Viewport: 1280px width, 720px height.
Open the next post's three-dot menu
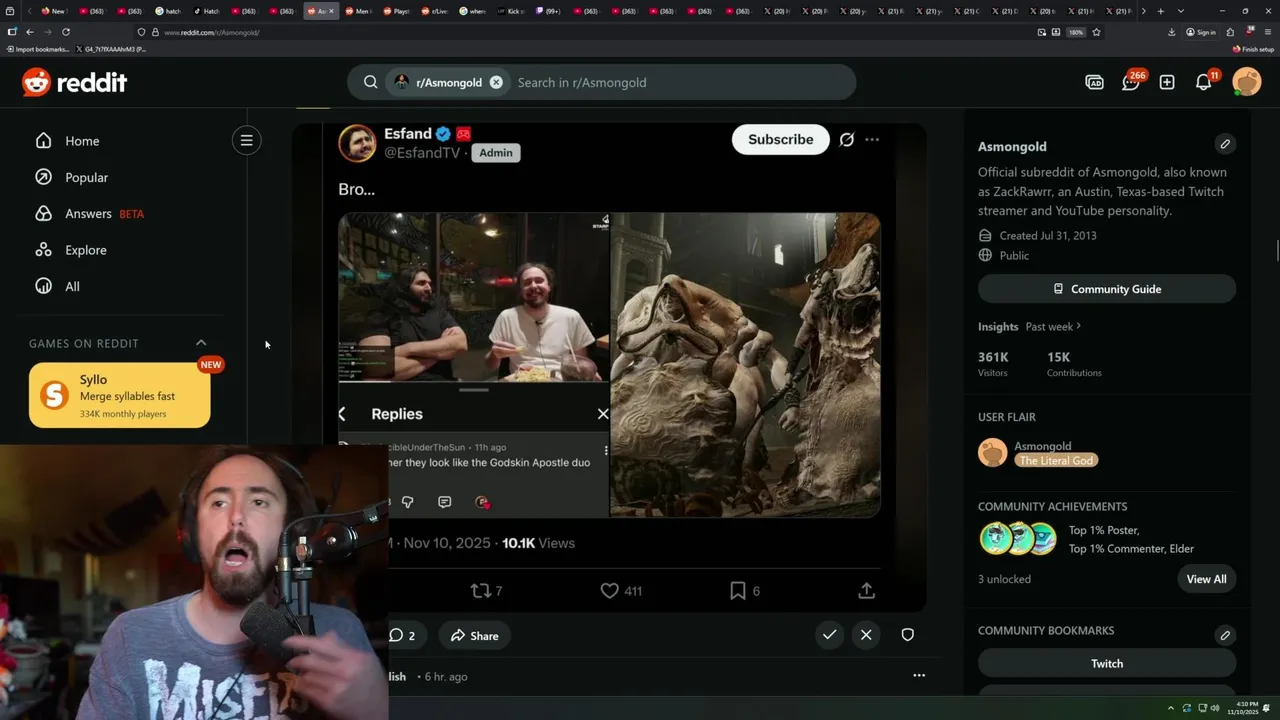[x=919, y=676]
